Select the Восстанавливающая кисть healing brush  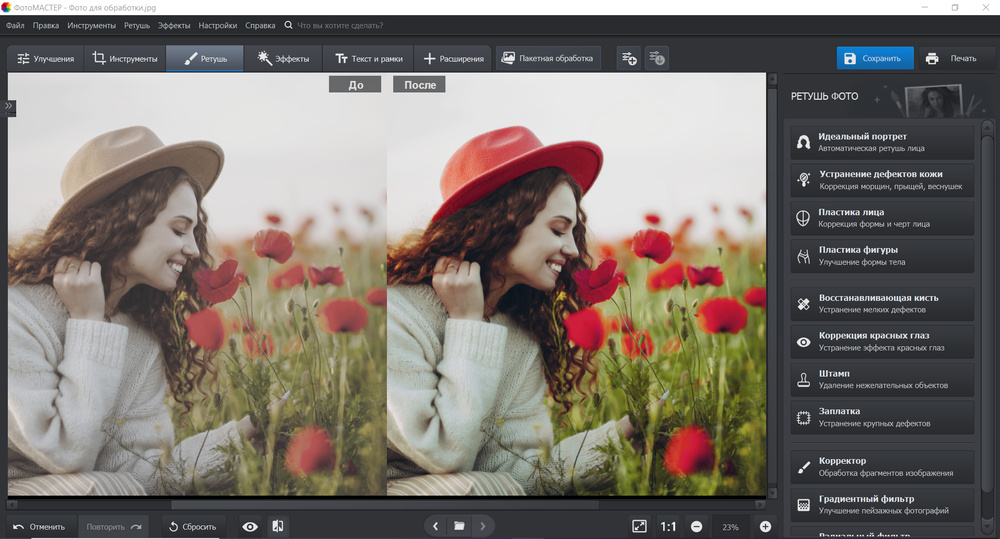click(x=881, y=304)
